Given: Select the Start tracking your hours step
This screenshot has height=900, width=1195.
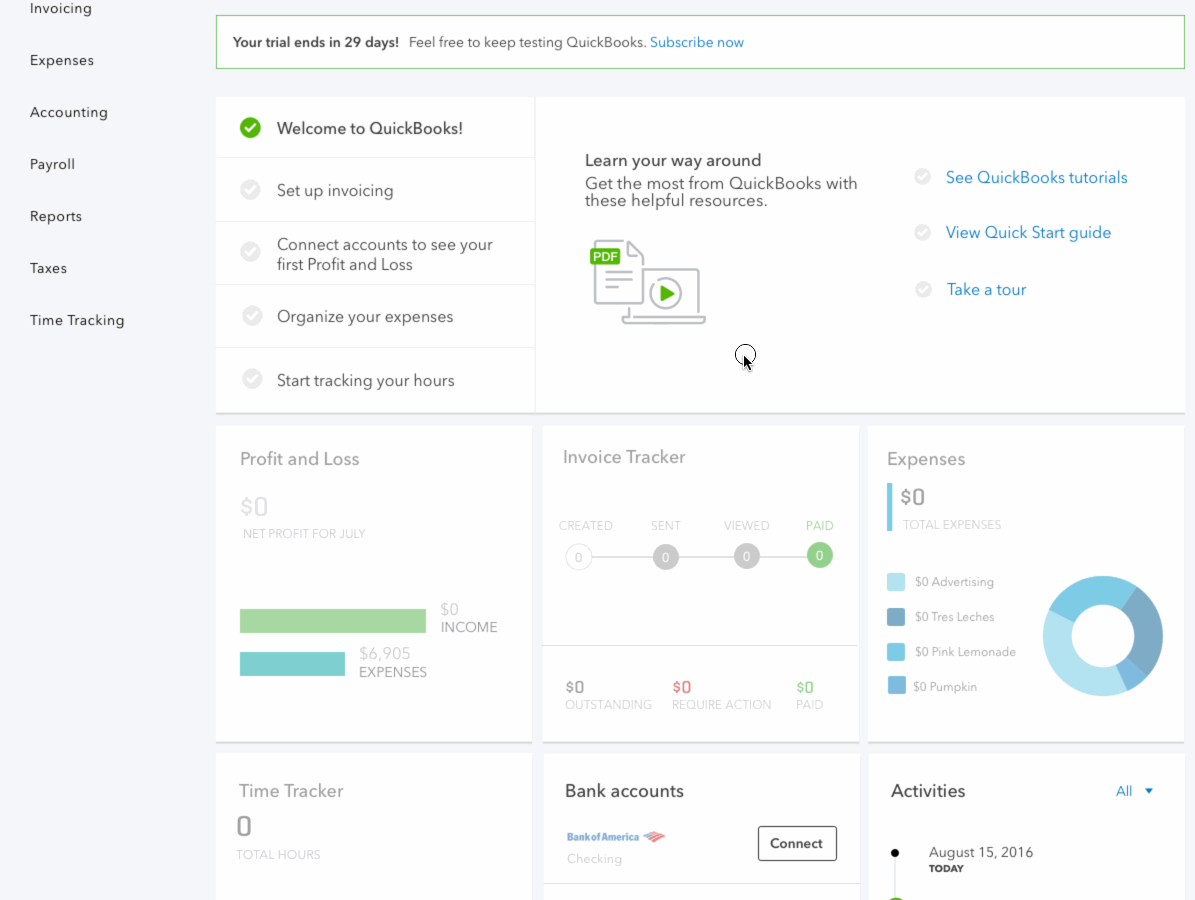Looking at the screenshot, I should [375, 380].
